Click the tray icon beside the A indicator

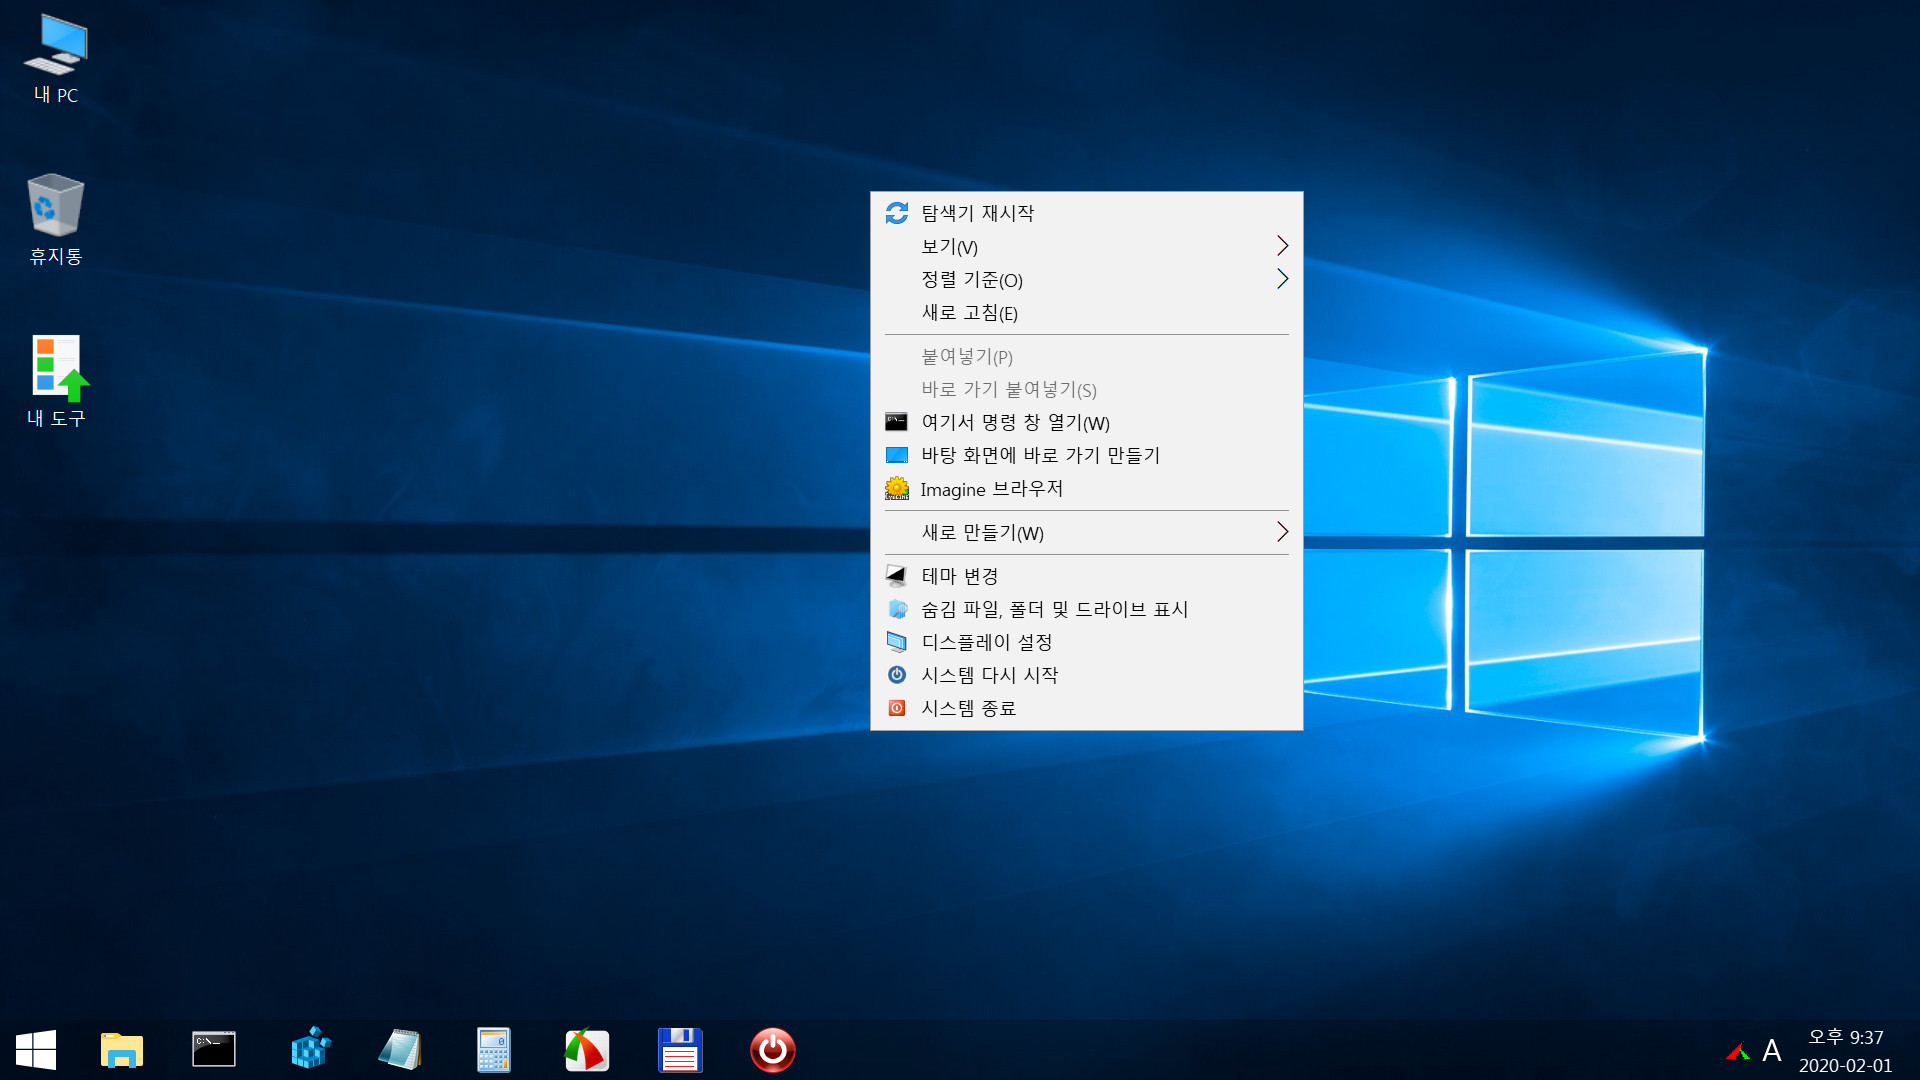click(x=1738, y=1051)
